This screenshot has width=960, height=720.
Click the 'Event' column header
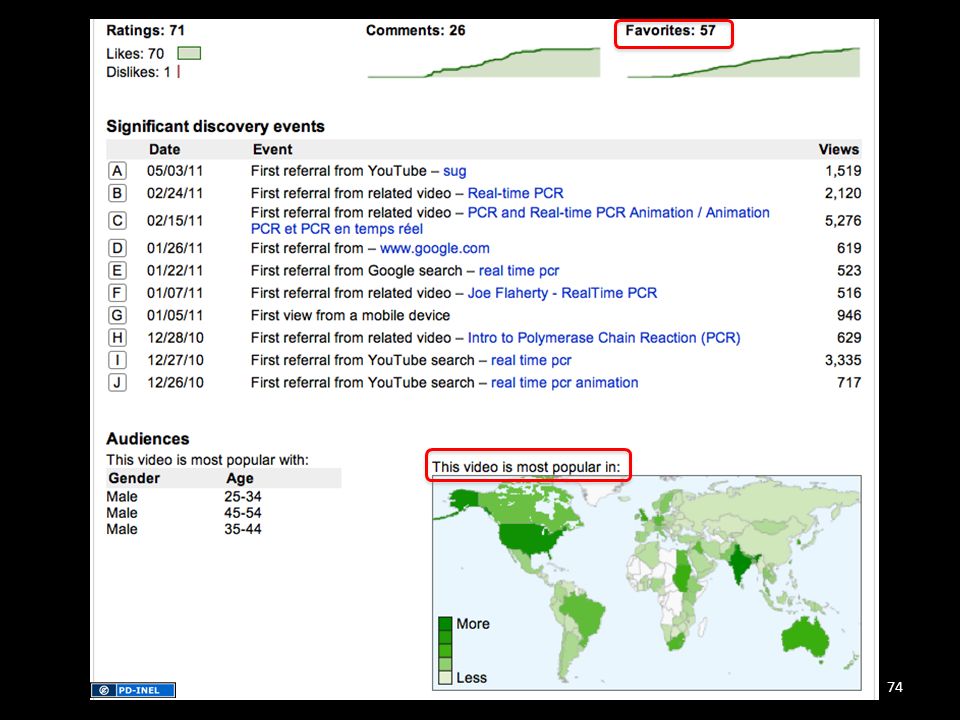click(x=272, y=149)
